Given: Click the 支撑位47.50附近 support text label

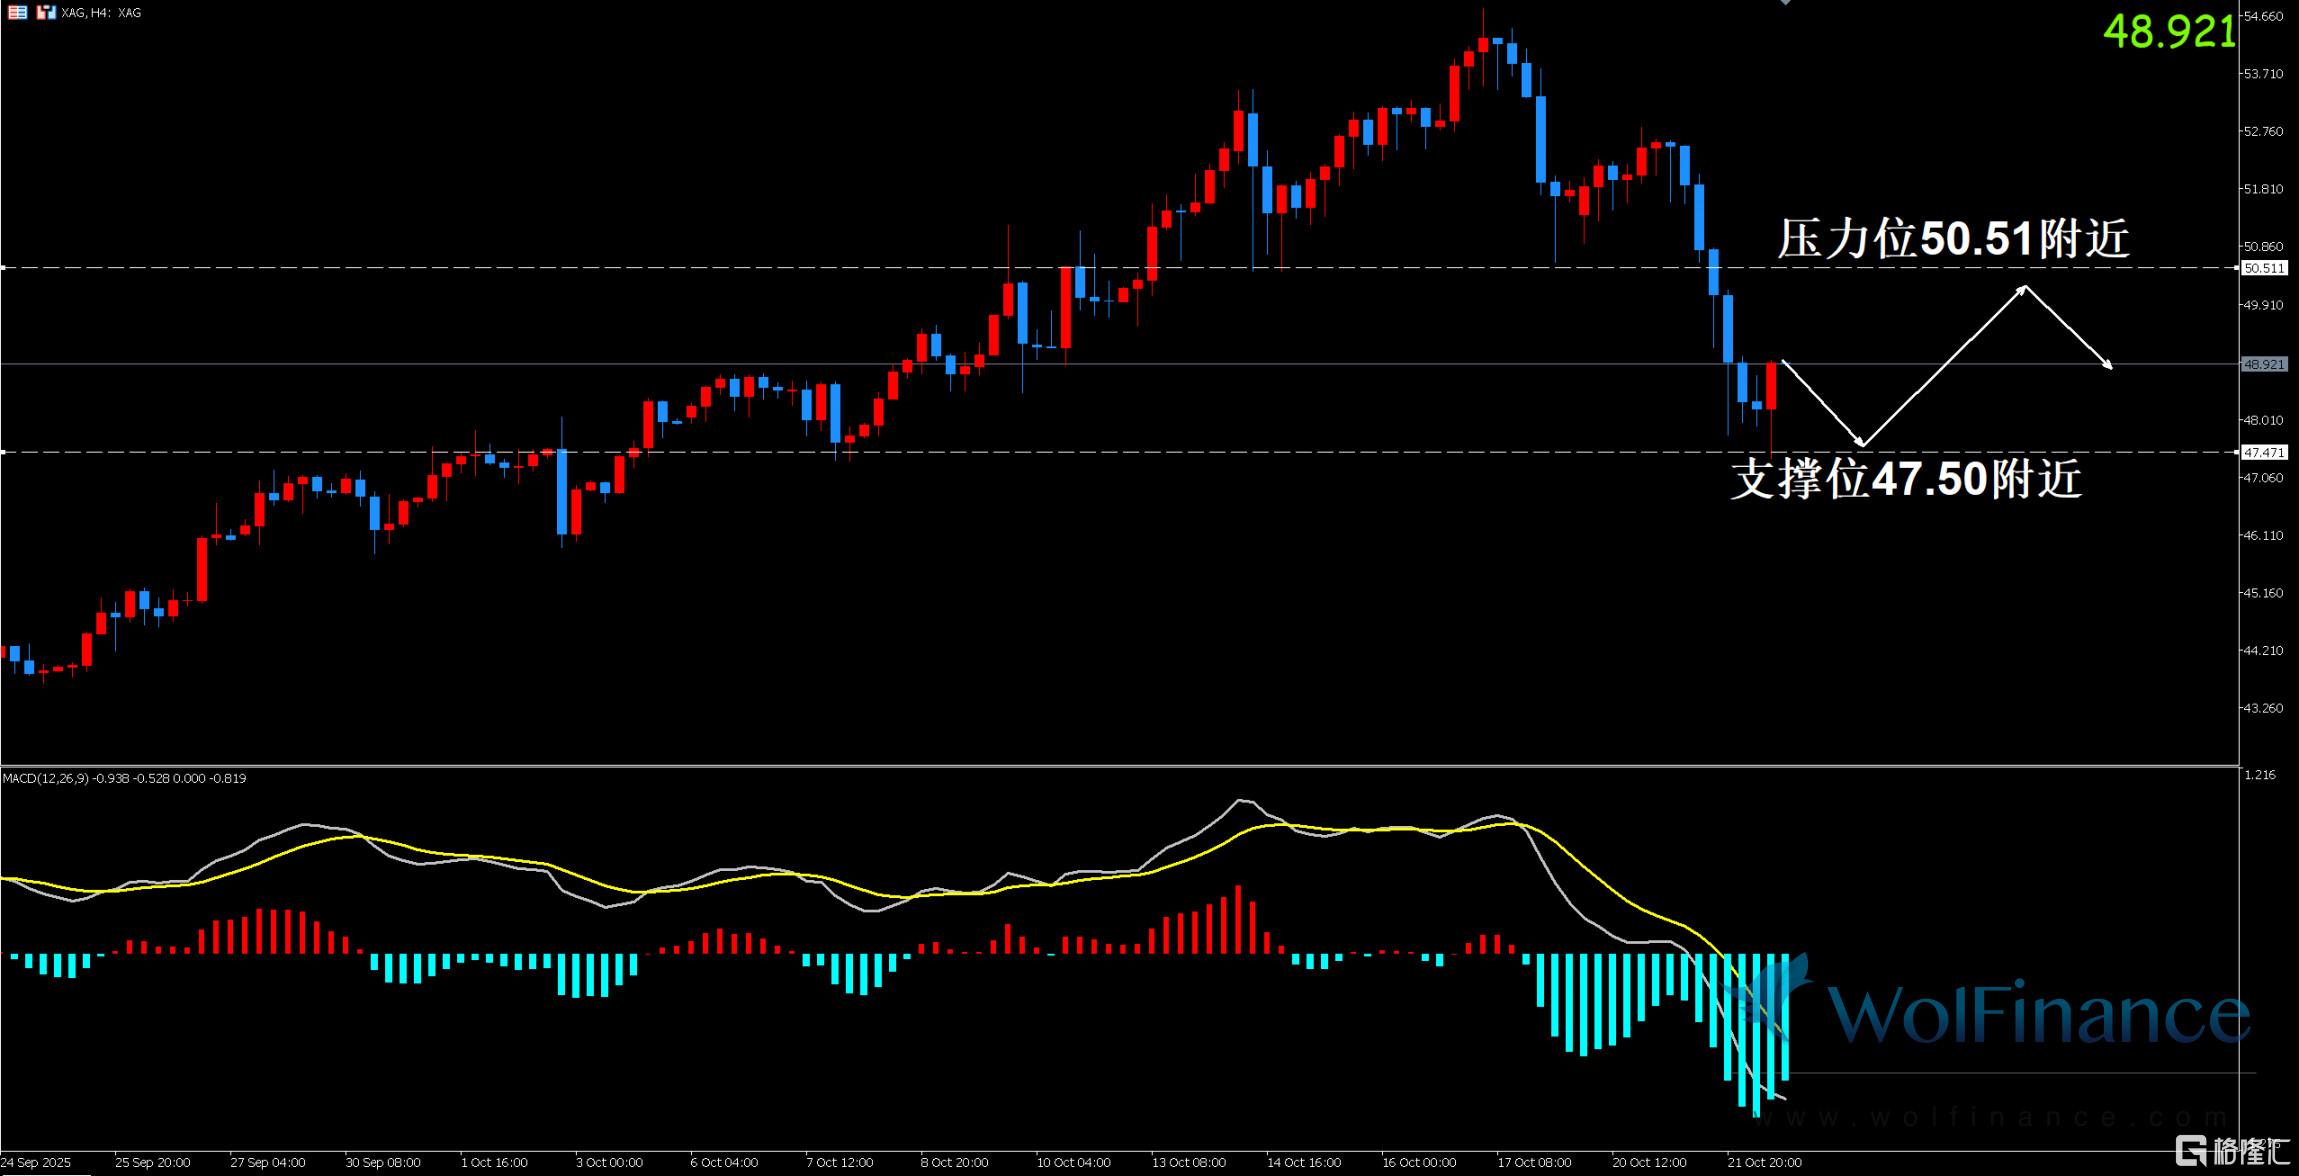Looking at the screenshot, I should pos(1906,479).
